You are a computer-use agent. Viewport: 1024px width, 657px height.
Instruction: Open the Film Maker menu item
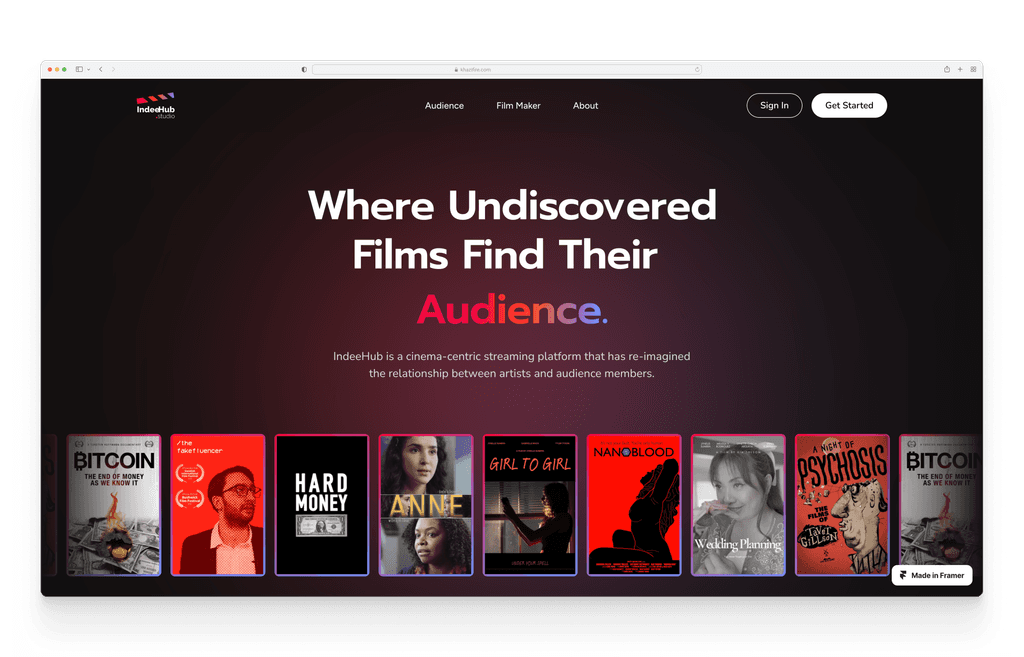[518, 106]
